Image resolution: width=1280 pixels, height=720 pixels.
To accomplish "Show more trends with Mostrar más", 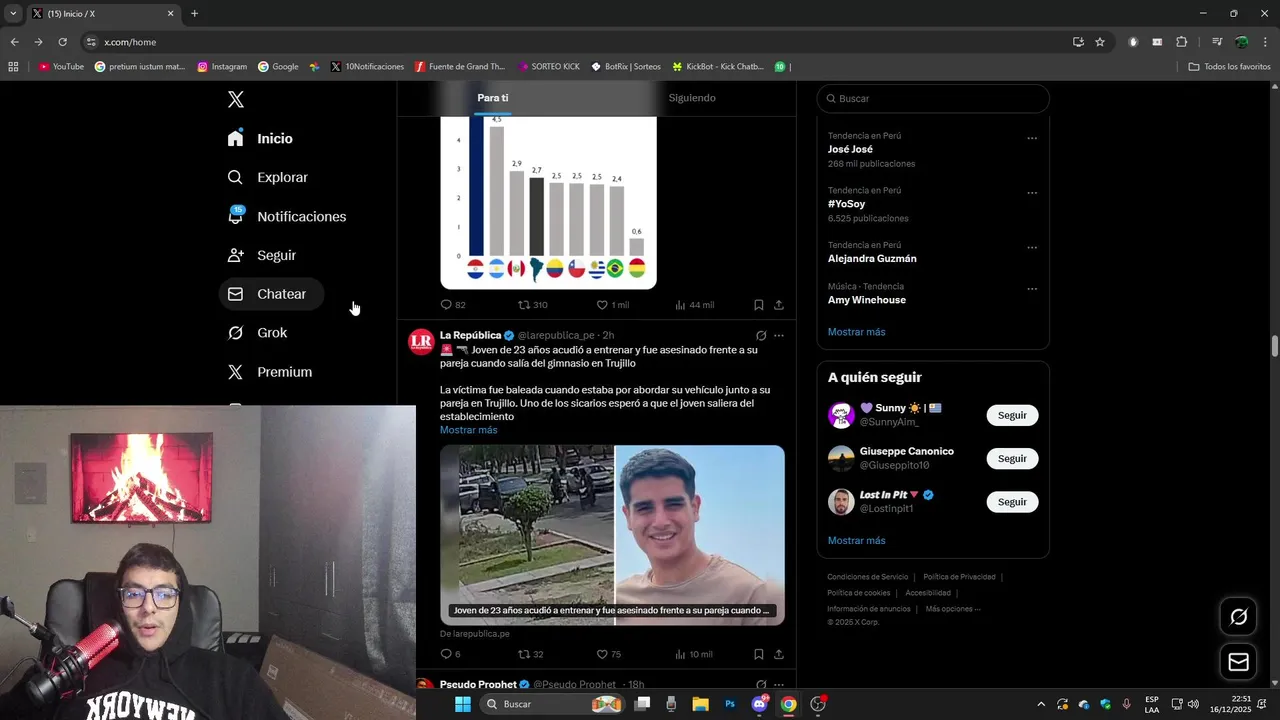I will click(856, 332).
